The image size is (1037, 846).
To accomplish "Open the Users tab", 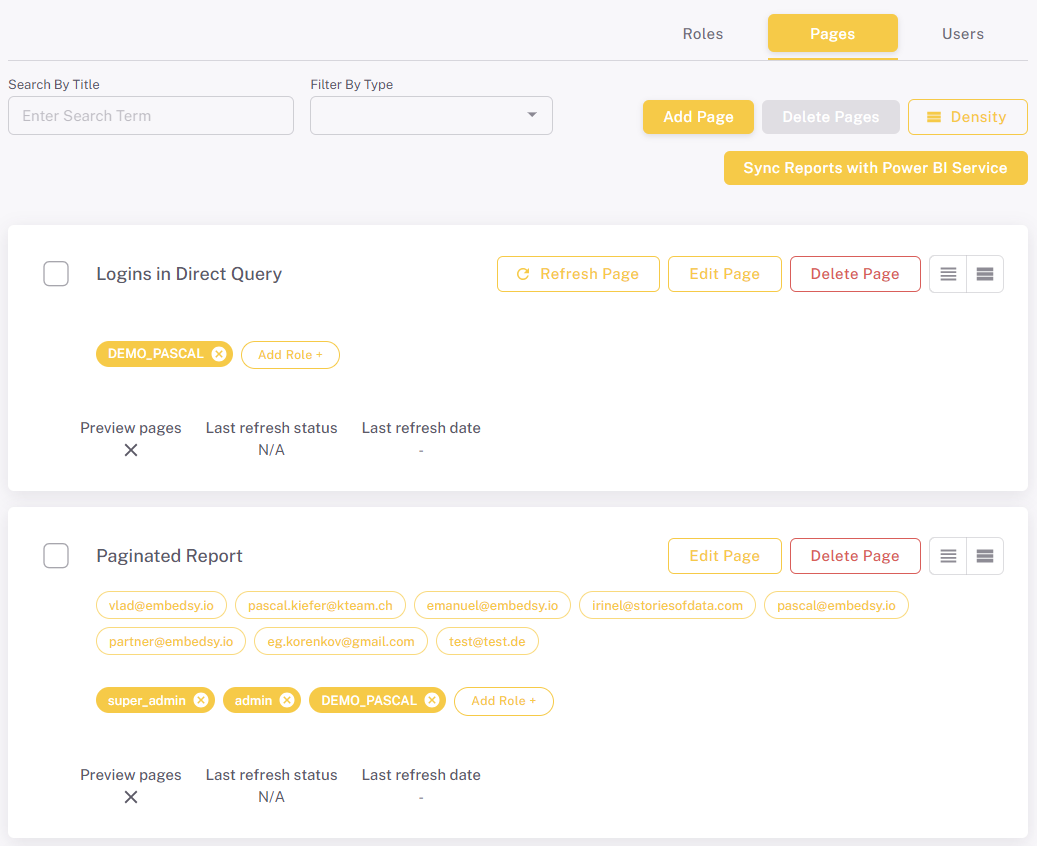I will pos(962,33).
